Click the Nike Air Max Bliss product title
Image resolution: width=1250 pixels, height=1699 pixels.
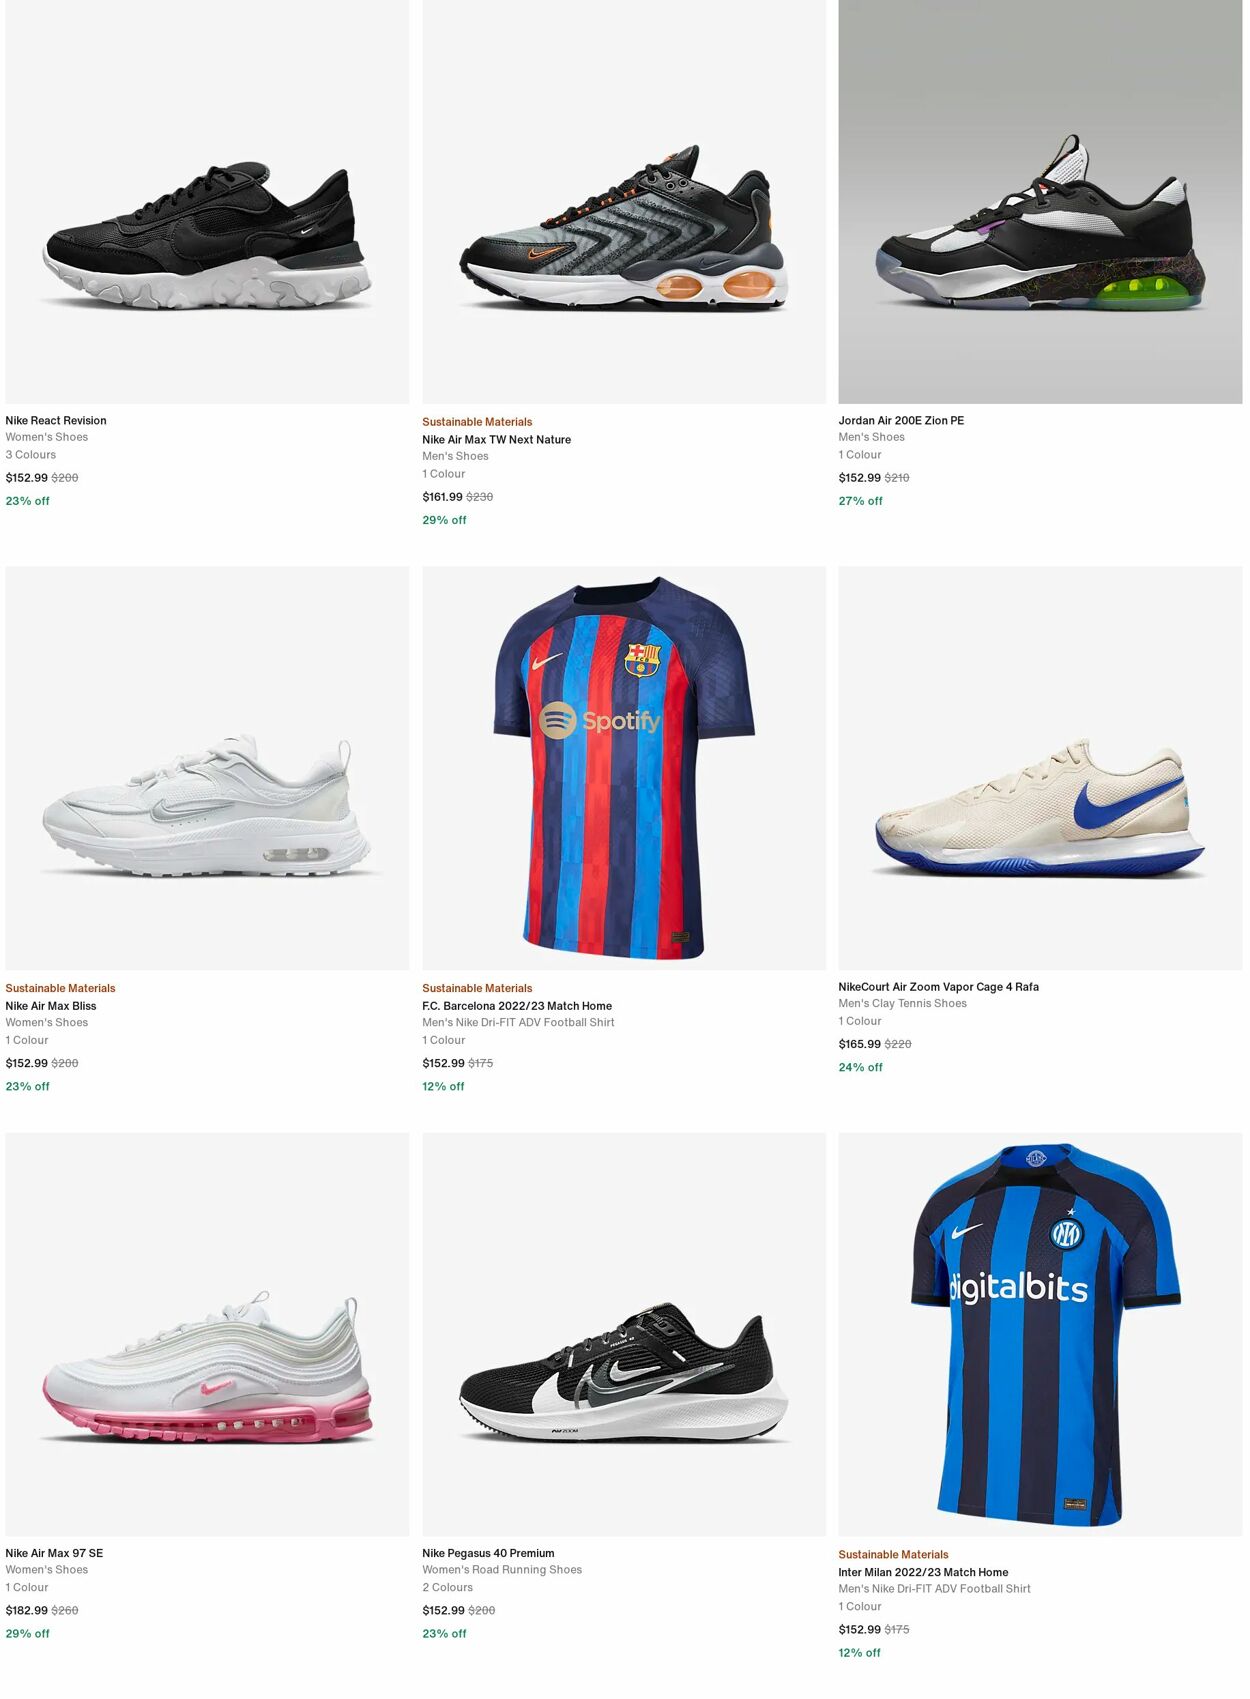[x=50, y=1005]
